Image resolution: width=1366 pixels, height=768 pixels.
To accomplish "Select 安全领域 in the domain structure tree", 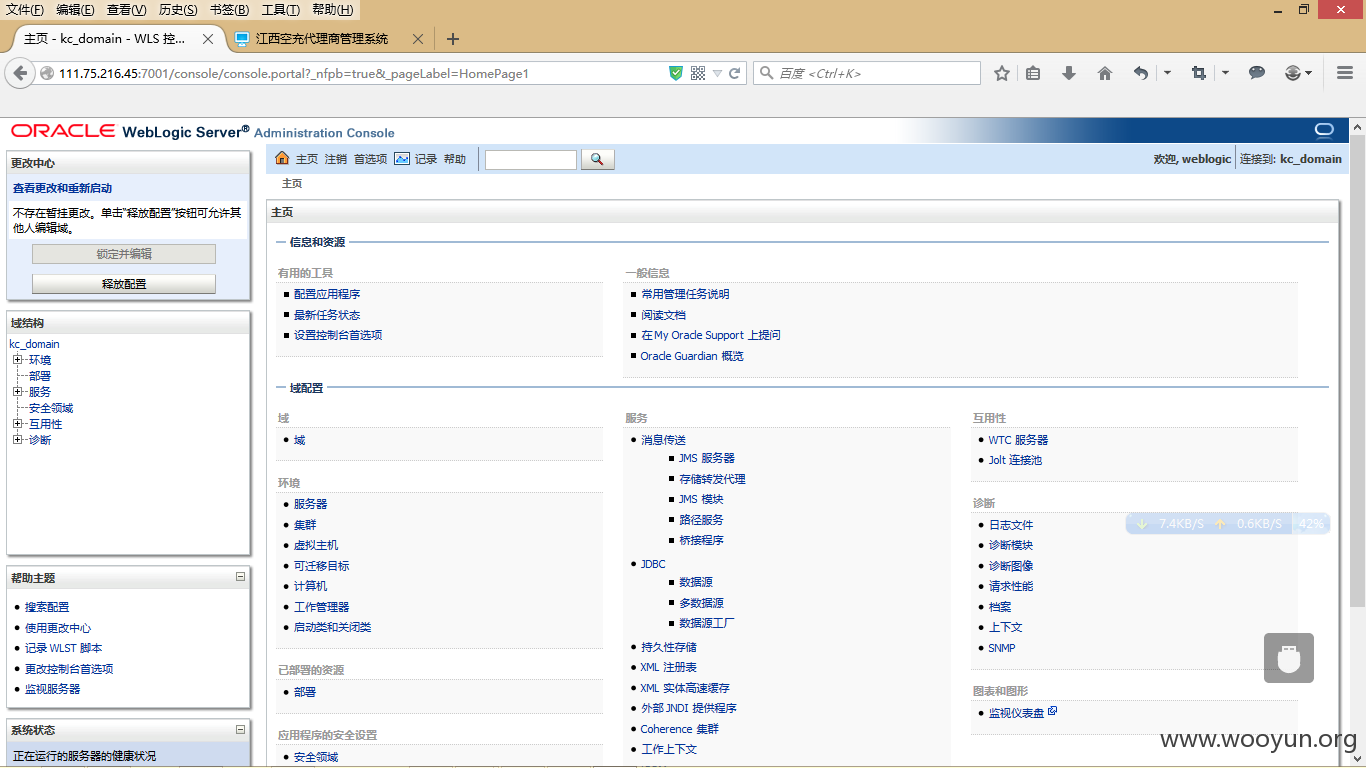I will (x=51, y=408).
